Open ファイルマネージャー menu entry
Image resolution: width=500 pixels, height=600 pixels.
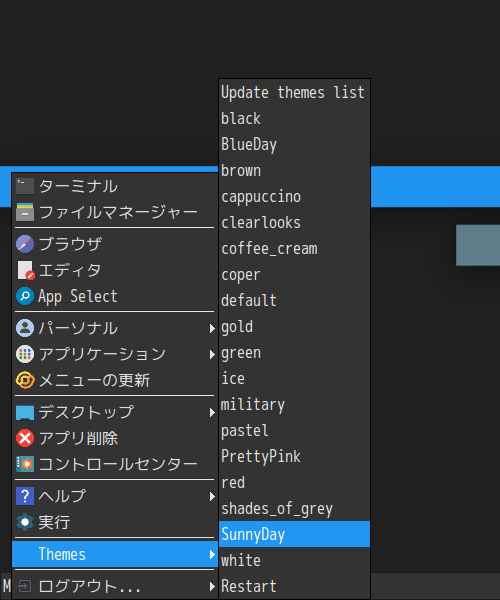tap(115, 212)
